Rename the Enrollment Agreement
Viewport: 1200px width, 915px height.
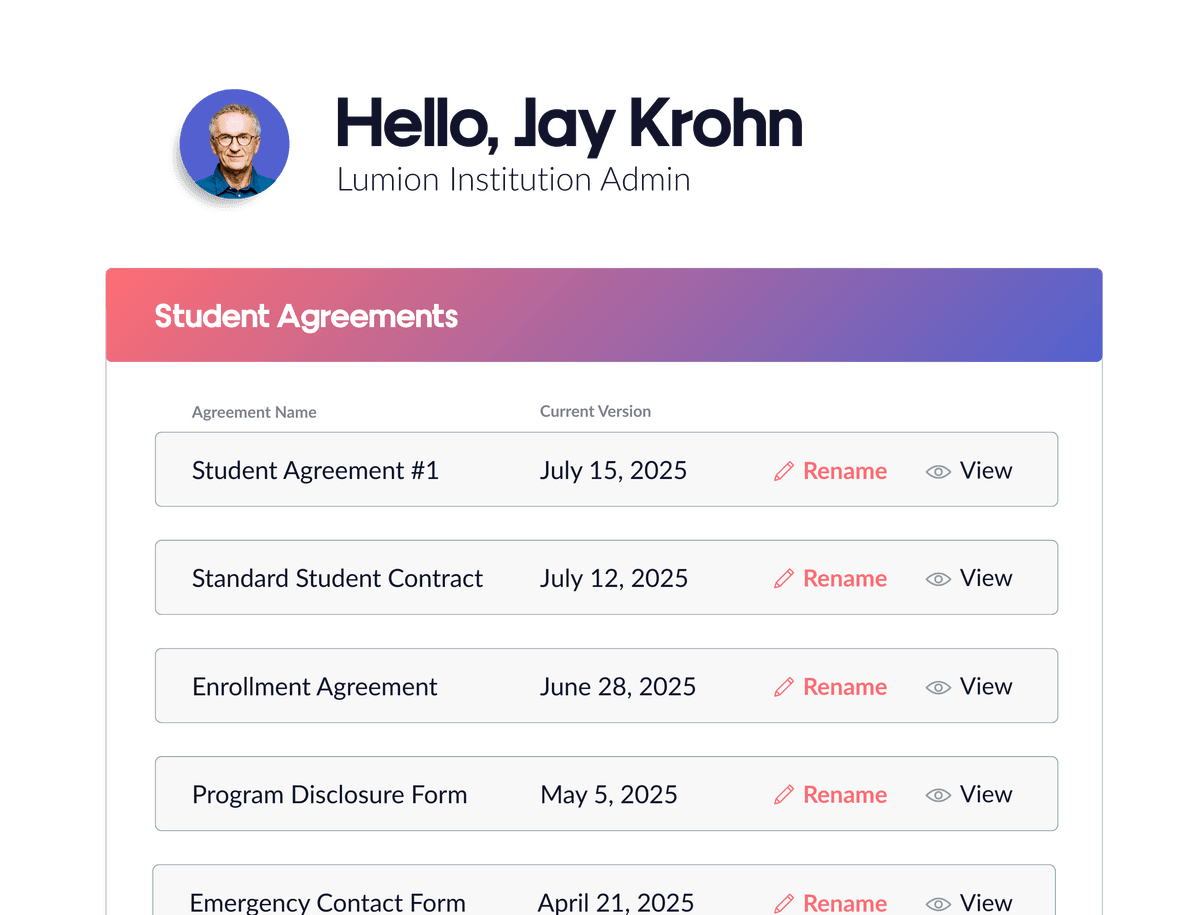tap(845, 687)
